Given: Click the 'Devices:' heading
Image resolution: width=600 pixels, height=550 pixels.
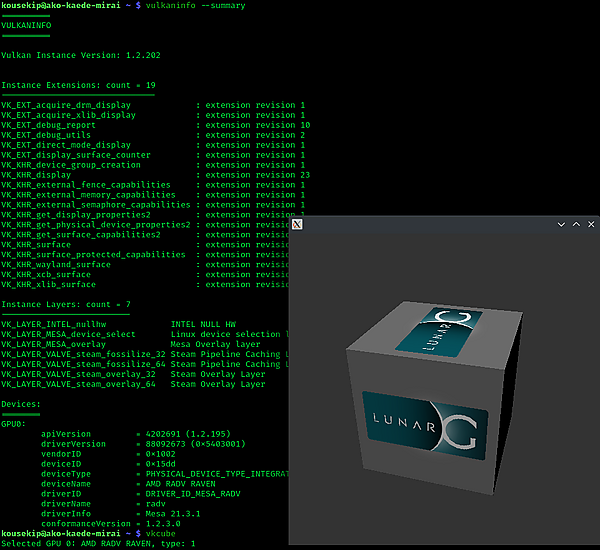Looking at the screenshot, I should [x=21, y=404].
